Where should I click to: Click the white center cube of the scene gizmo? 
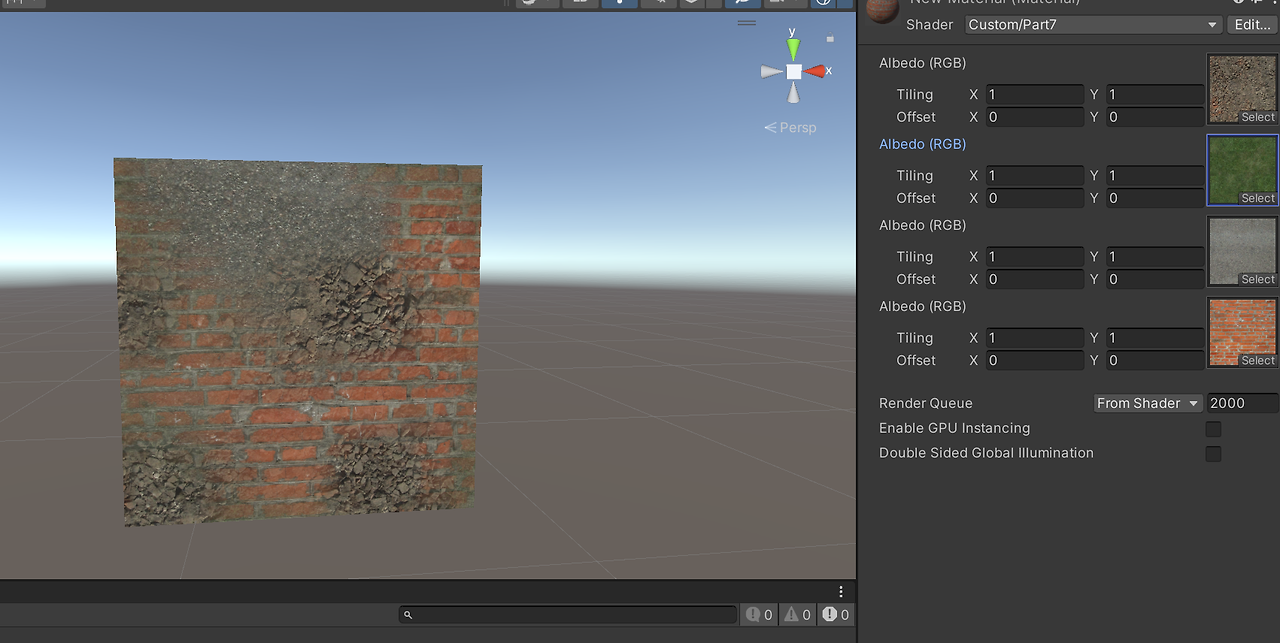pos(793,71)
